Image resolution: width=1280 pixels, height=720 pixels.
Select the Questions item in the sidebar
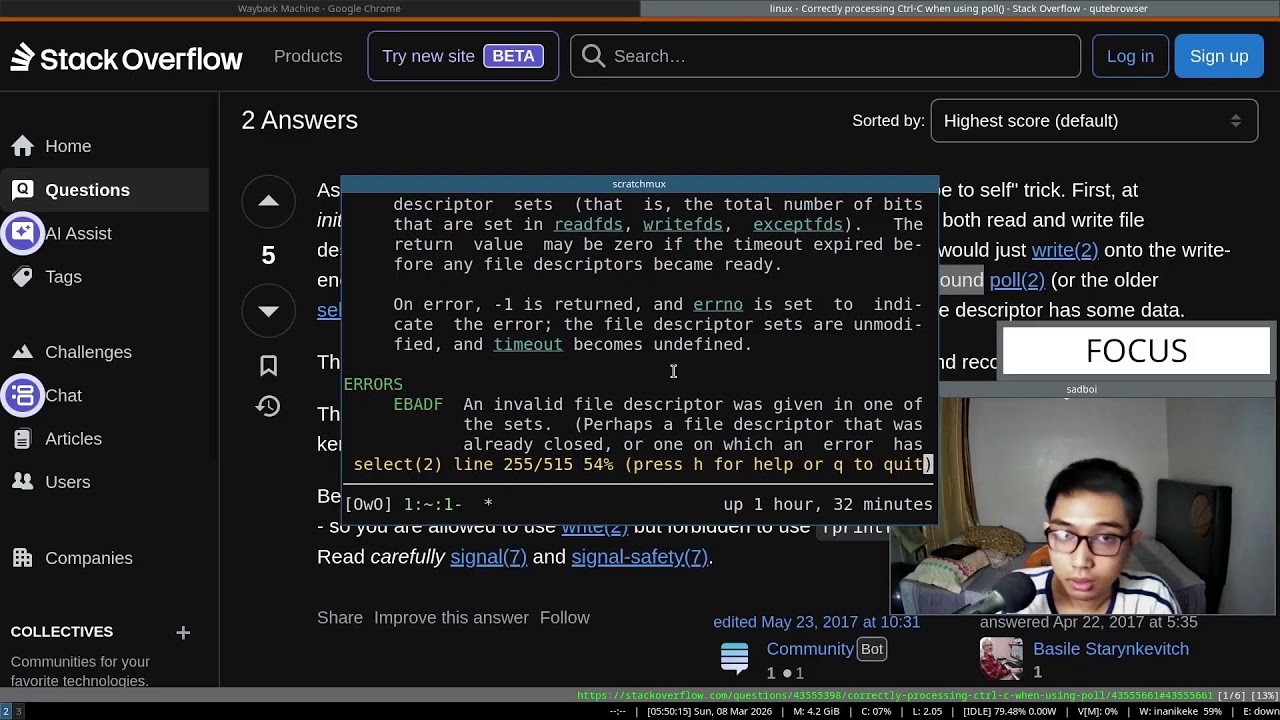pyautogui.click(x=104, y=190)
